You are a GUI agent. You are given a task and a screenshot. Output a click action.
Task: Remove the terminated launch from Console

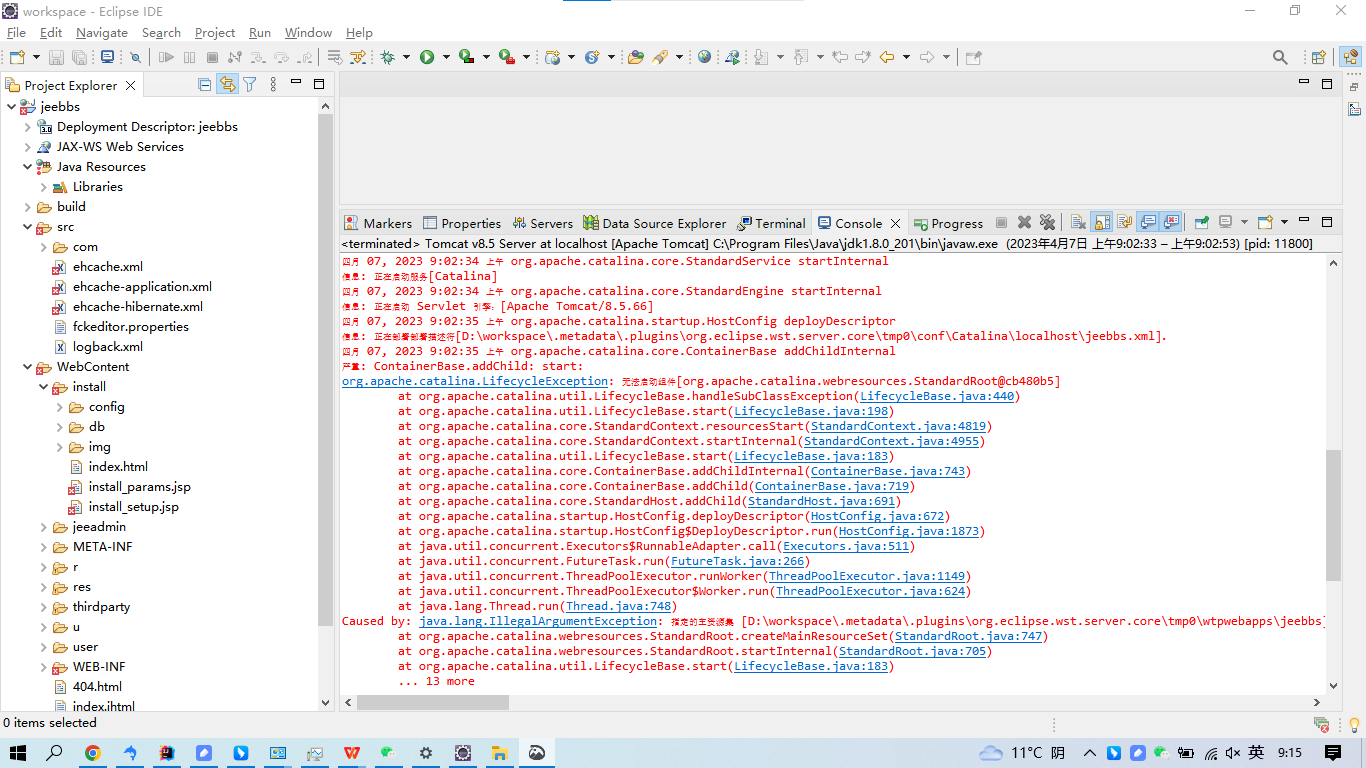click(1024, 223)
